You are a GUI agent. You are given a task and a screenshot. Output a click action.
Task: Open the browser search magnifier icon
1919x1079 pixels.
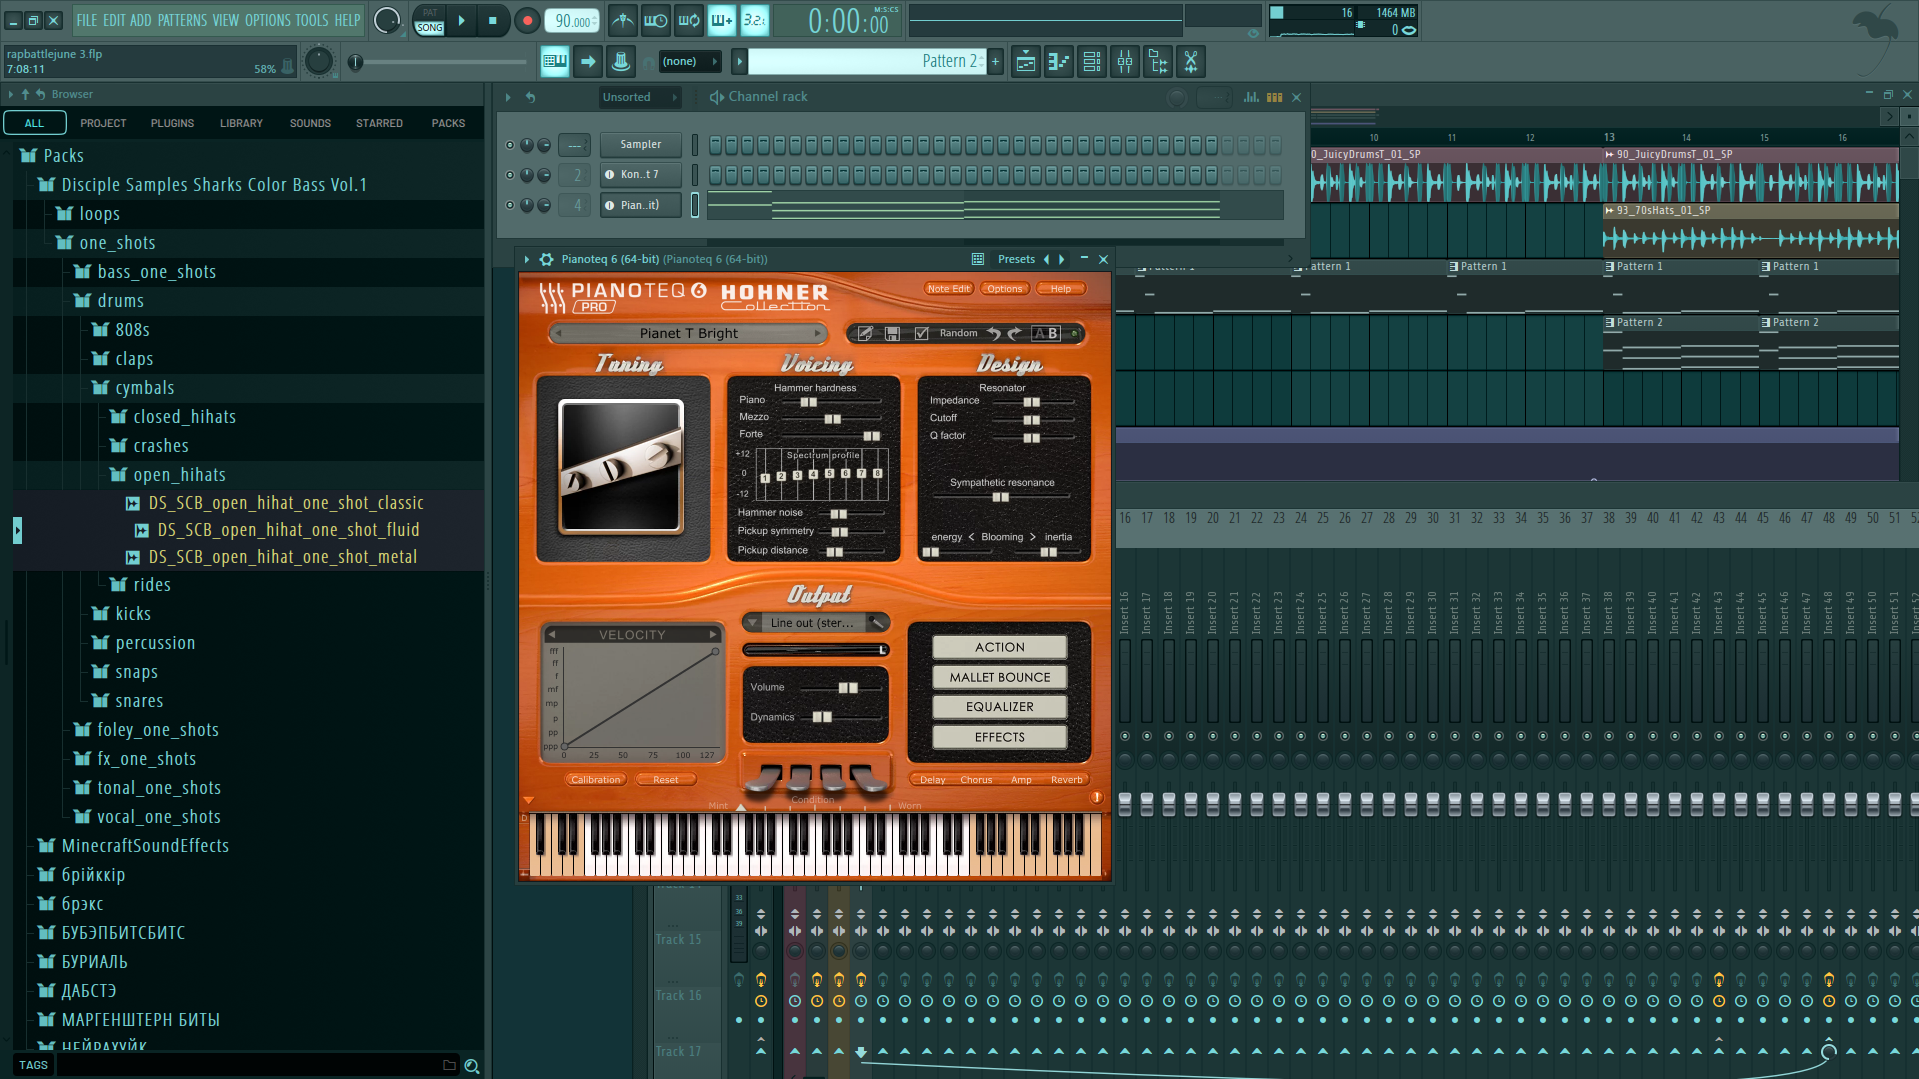(472, 1066)
